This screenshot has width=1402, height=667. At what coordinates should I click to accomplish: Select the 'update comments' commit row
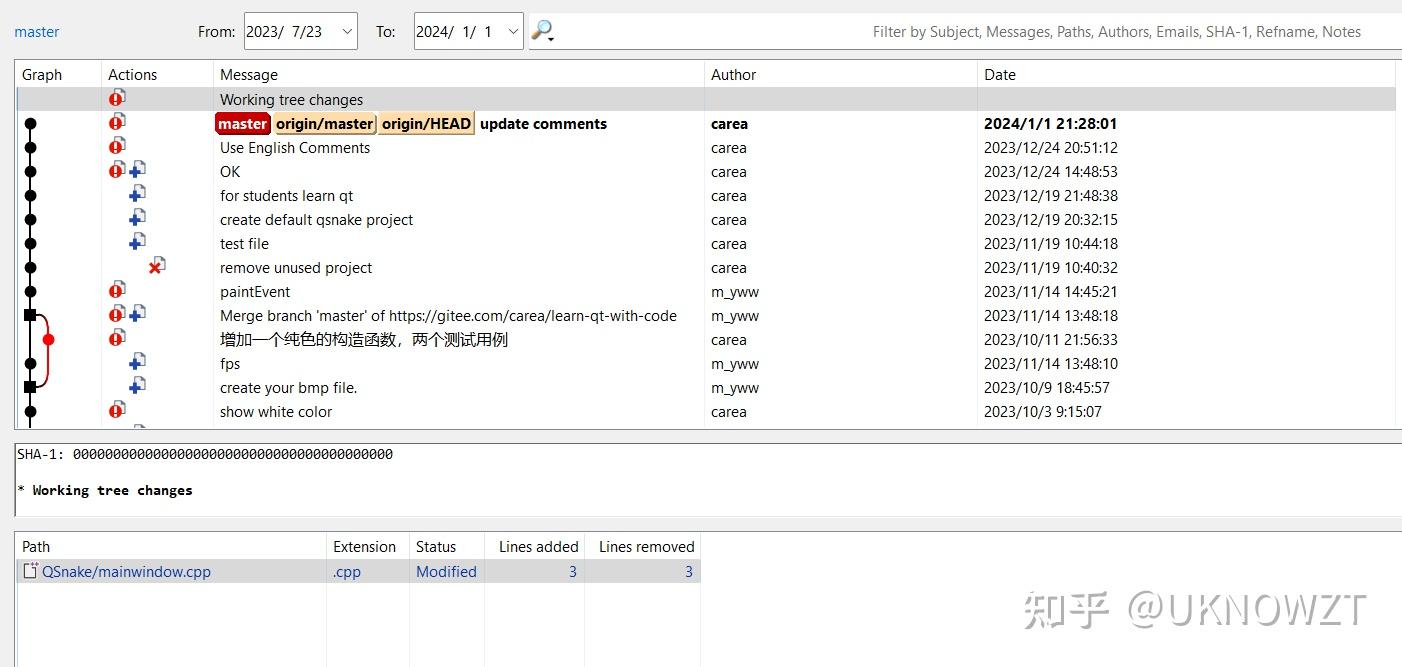[545, 123]
